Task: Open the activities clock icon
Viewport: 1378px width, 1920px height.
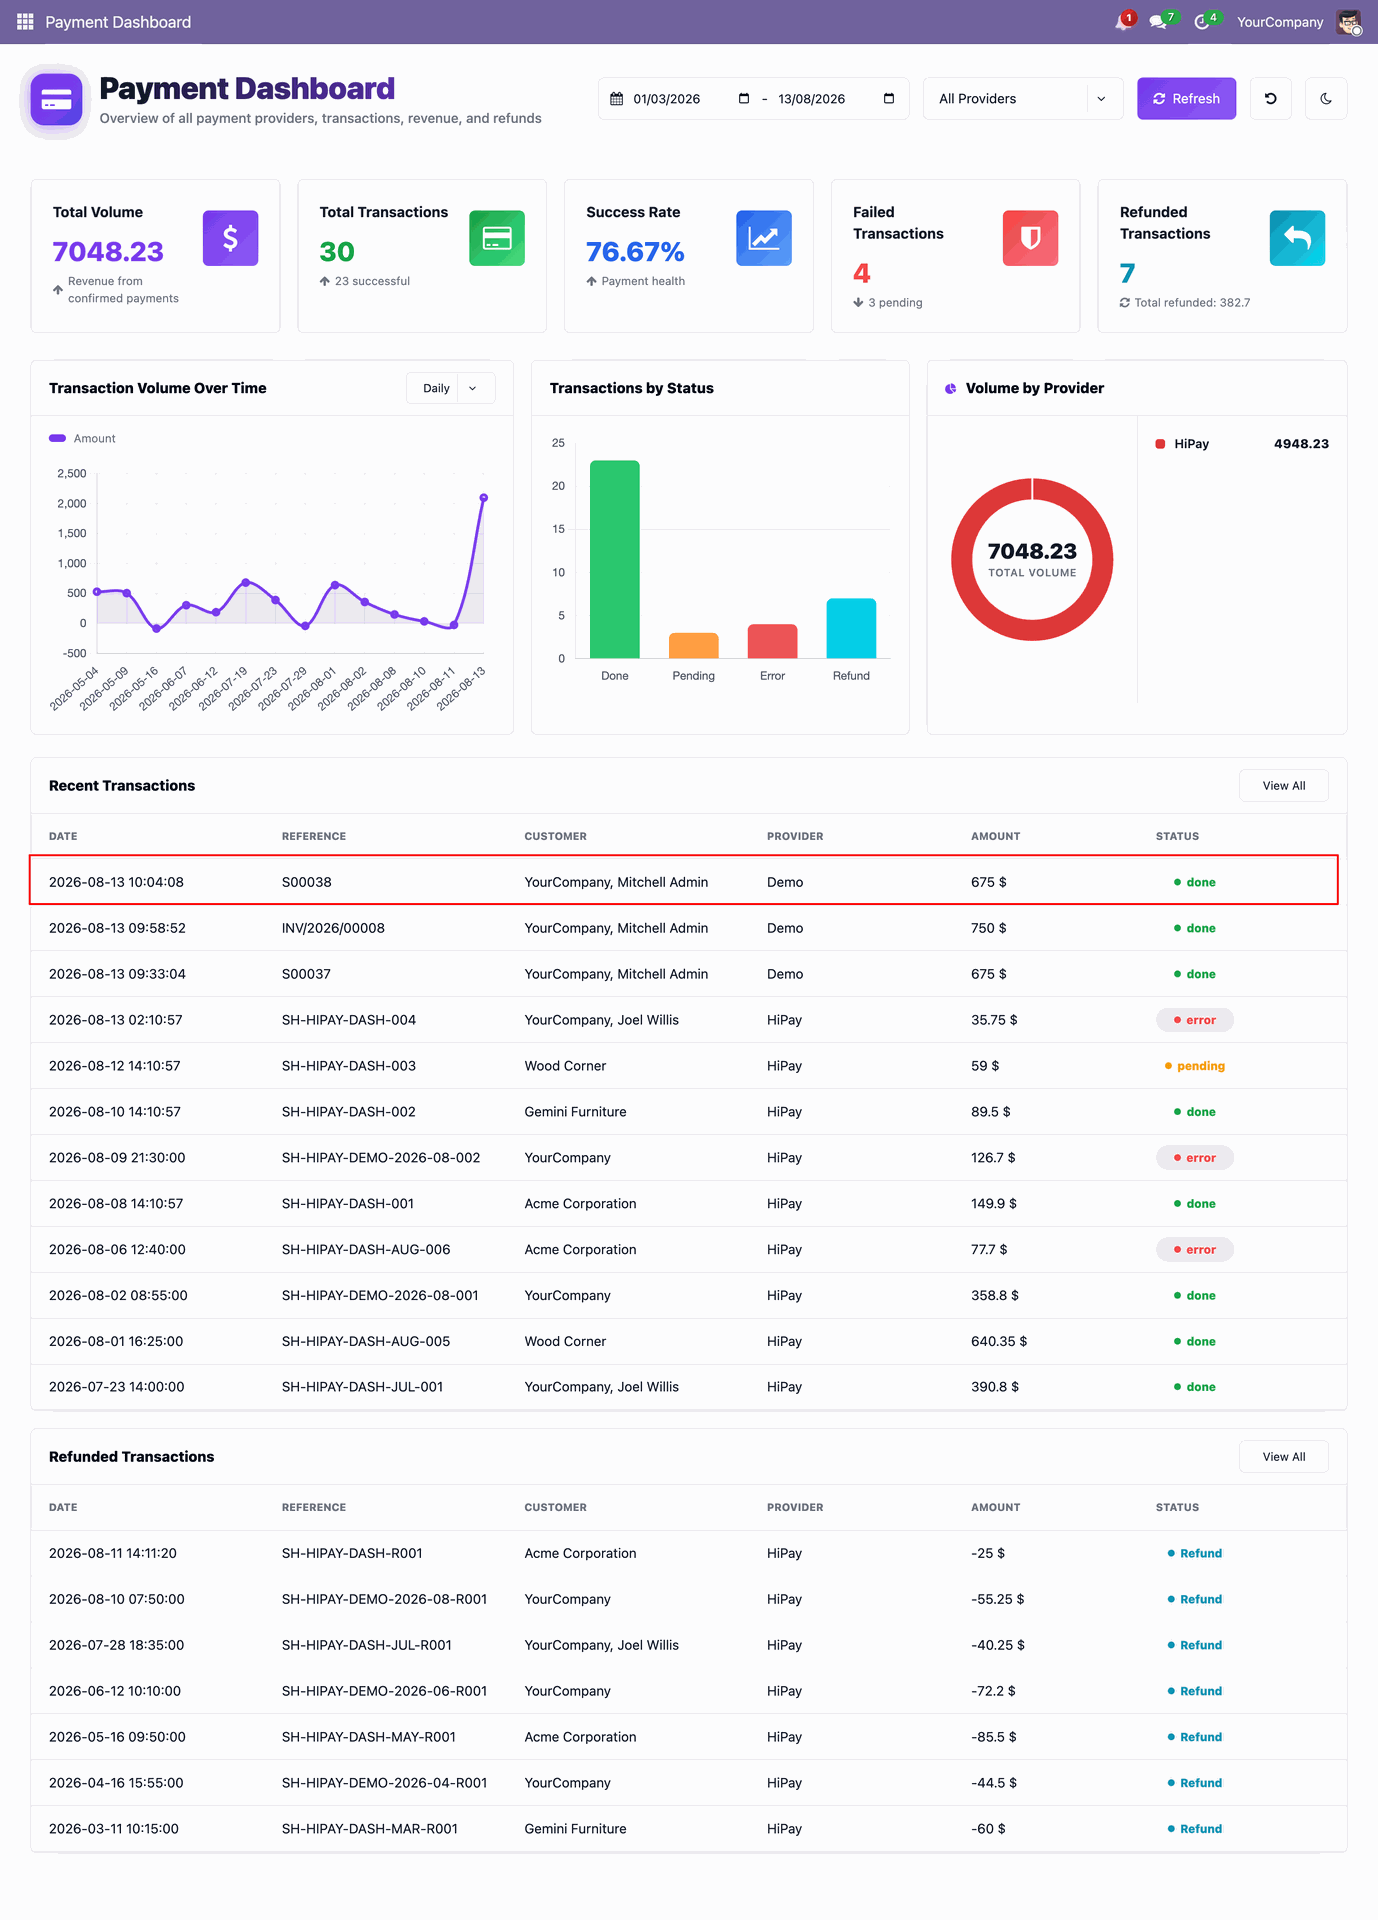Action: (x=1204, y=21)
